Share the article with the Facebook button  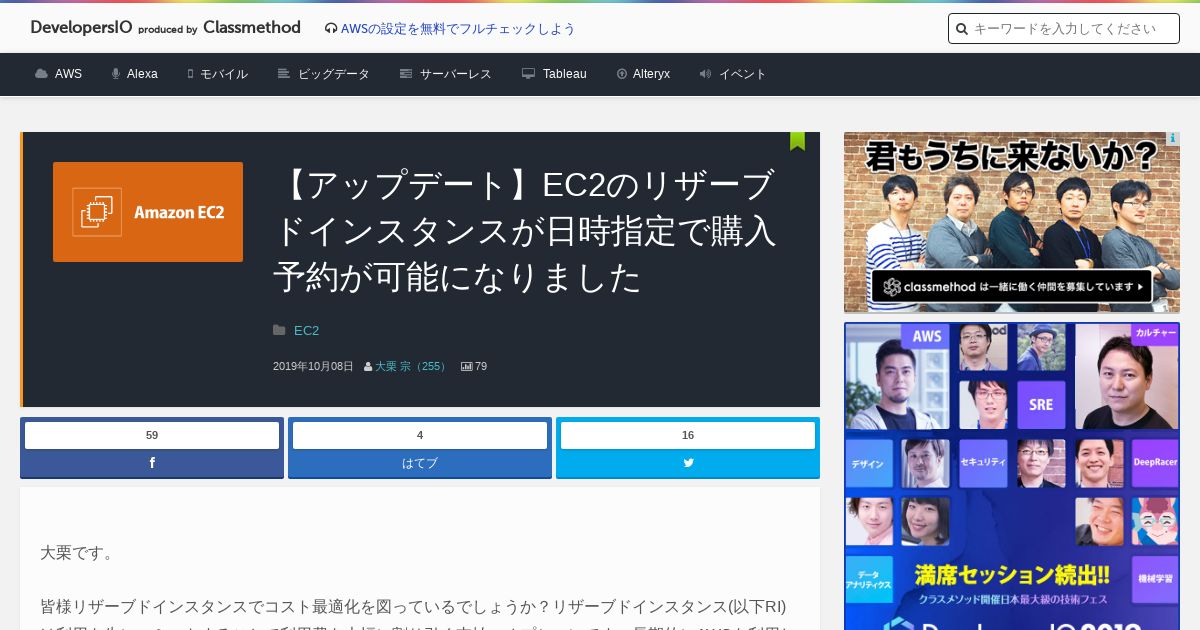[x=152, y=463]
